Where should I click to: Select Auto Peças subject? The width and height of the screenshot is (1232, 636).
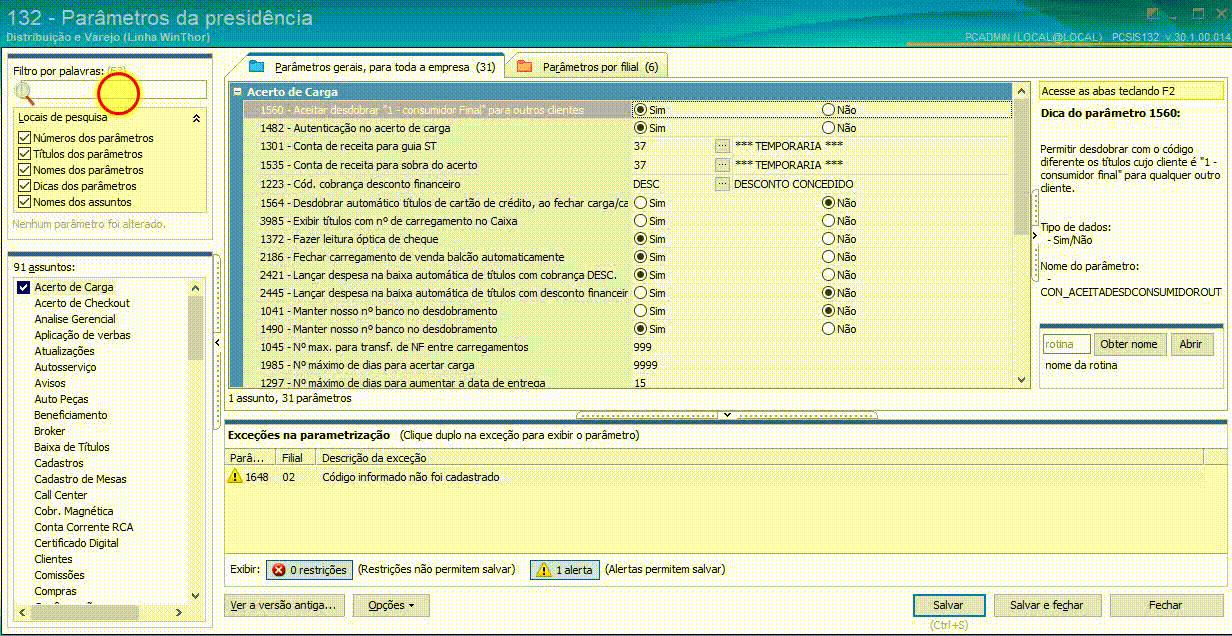click(61, 399)
